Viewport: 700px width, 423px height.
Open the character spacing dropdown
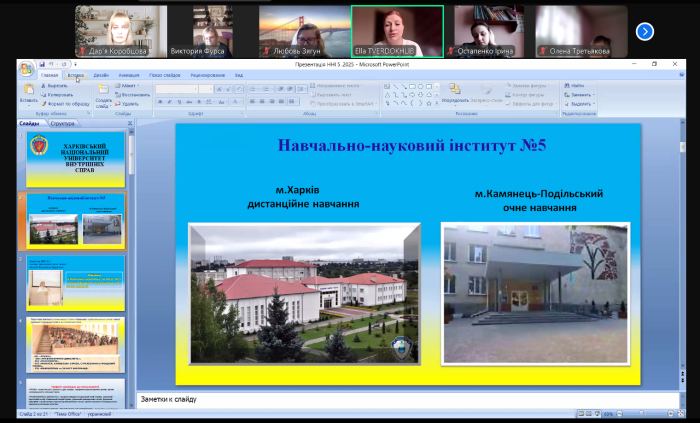tap(209, 102)
